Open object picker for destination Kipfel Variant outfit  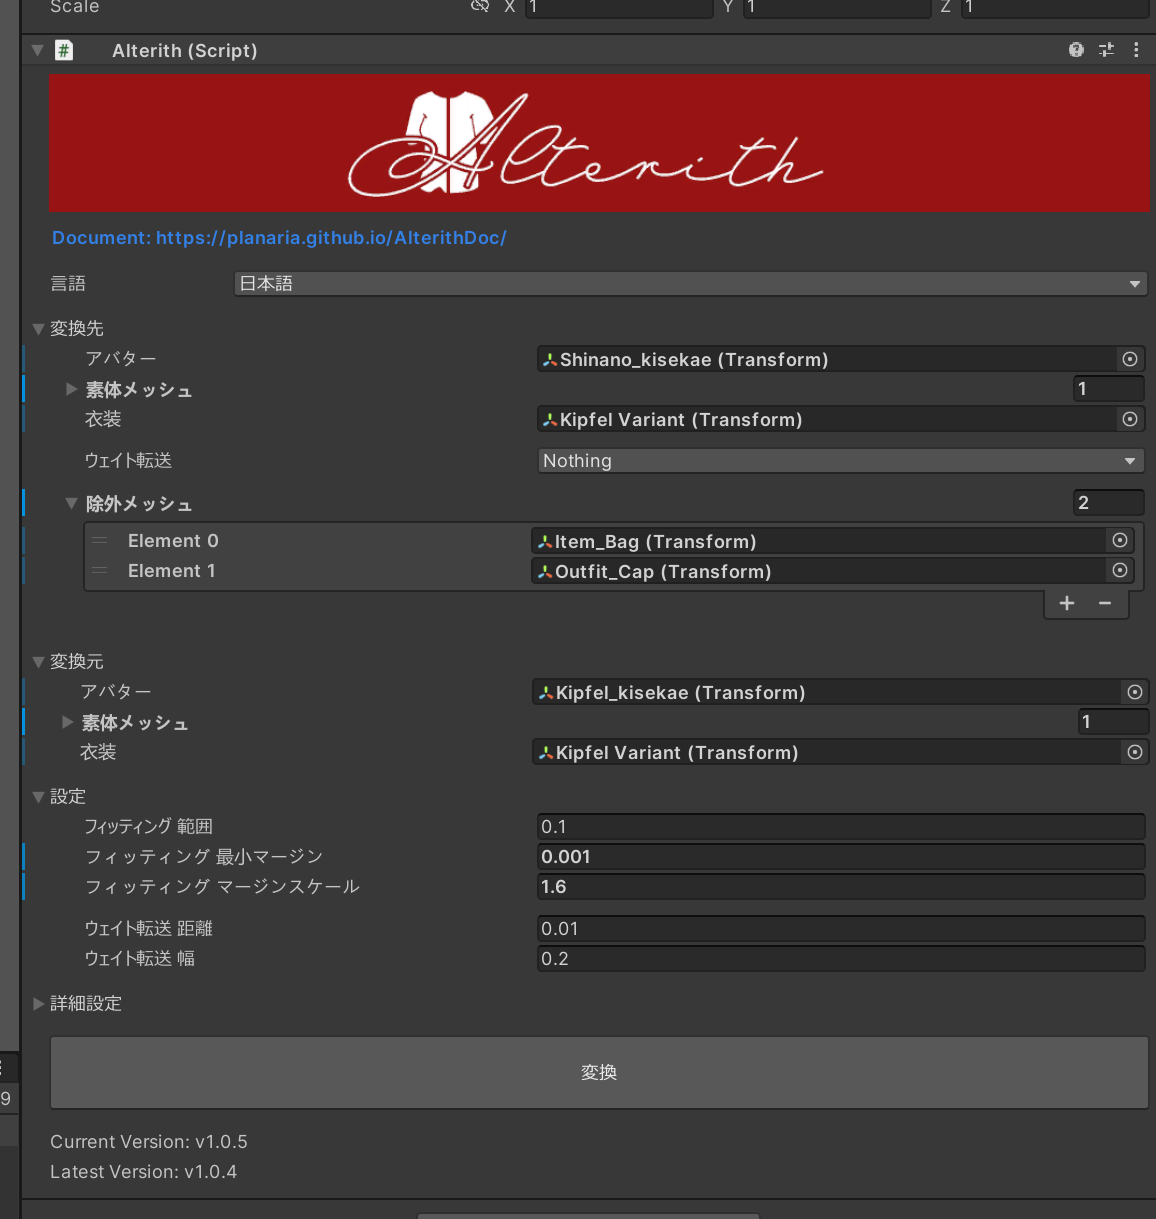coord(1130,419)
